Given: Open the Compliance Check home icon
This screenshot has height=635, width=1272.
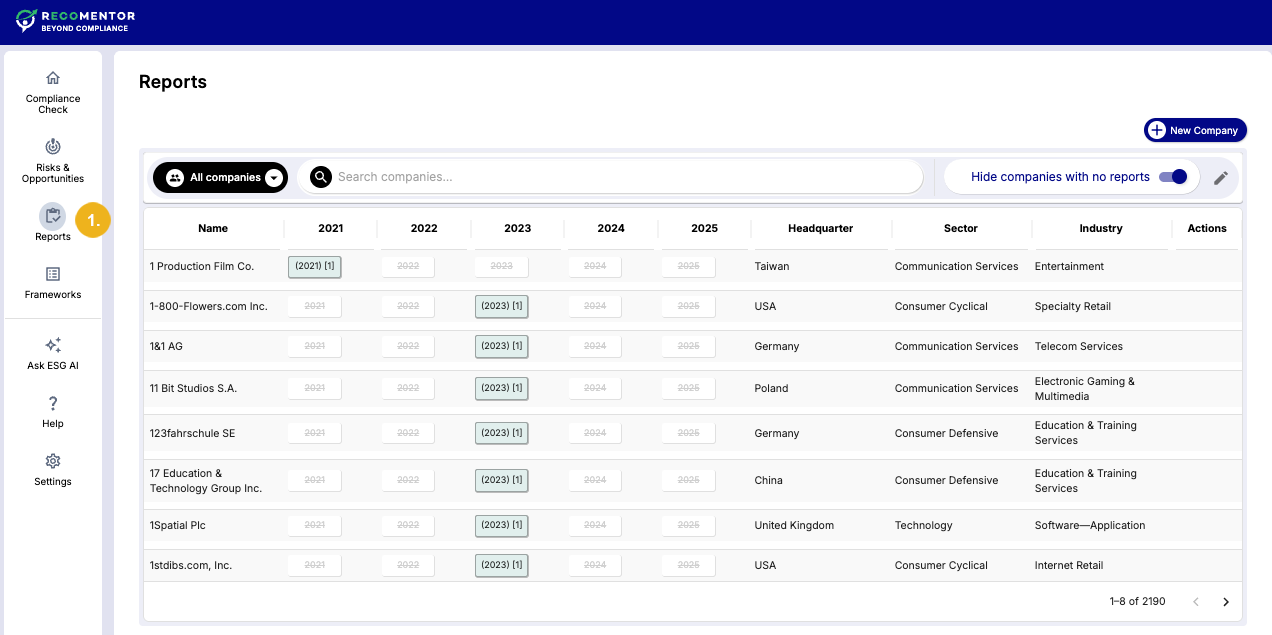Looking at the screenshot, I should click(x=53, y=78).
